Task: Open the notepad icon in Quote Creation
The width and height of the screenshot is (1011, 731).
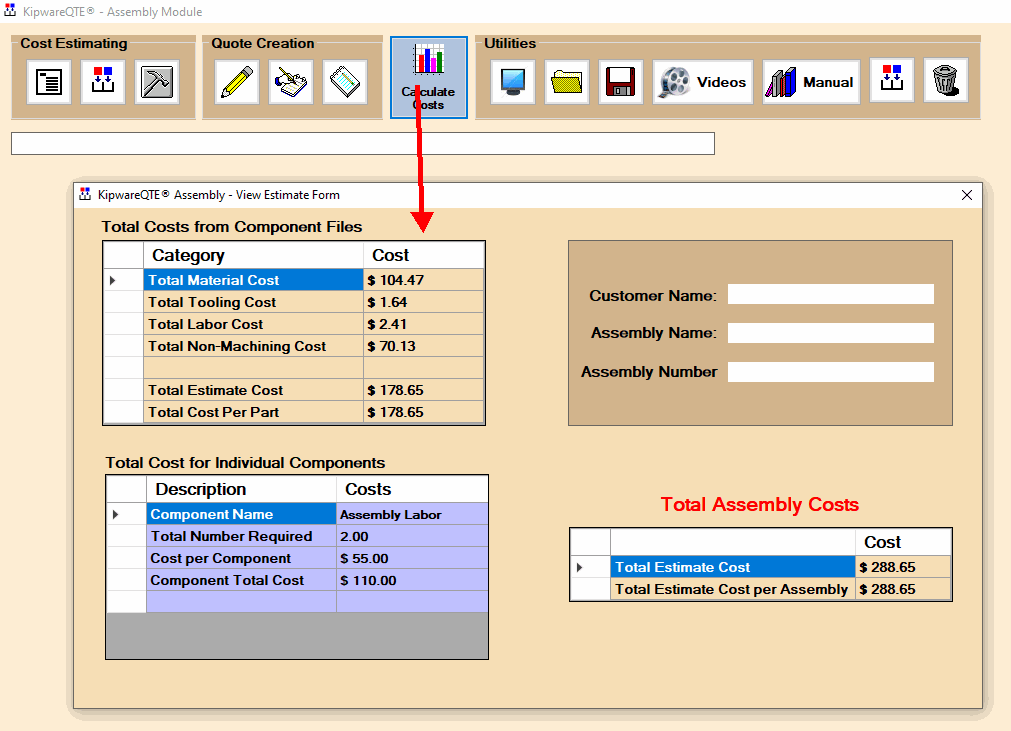Action: point(345,82)
